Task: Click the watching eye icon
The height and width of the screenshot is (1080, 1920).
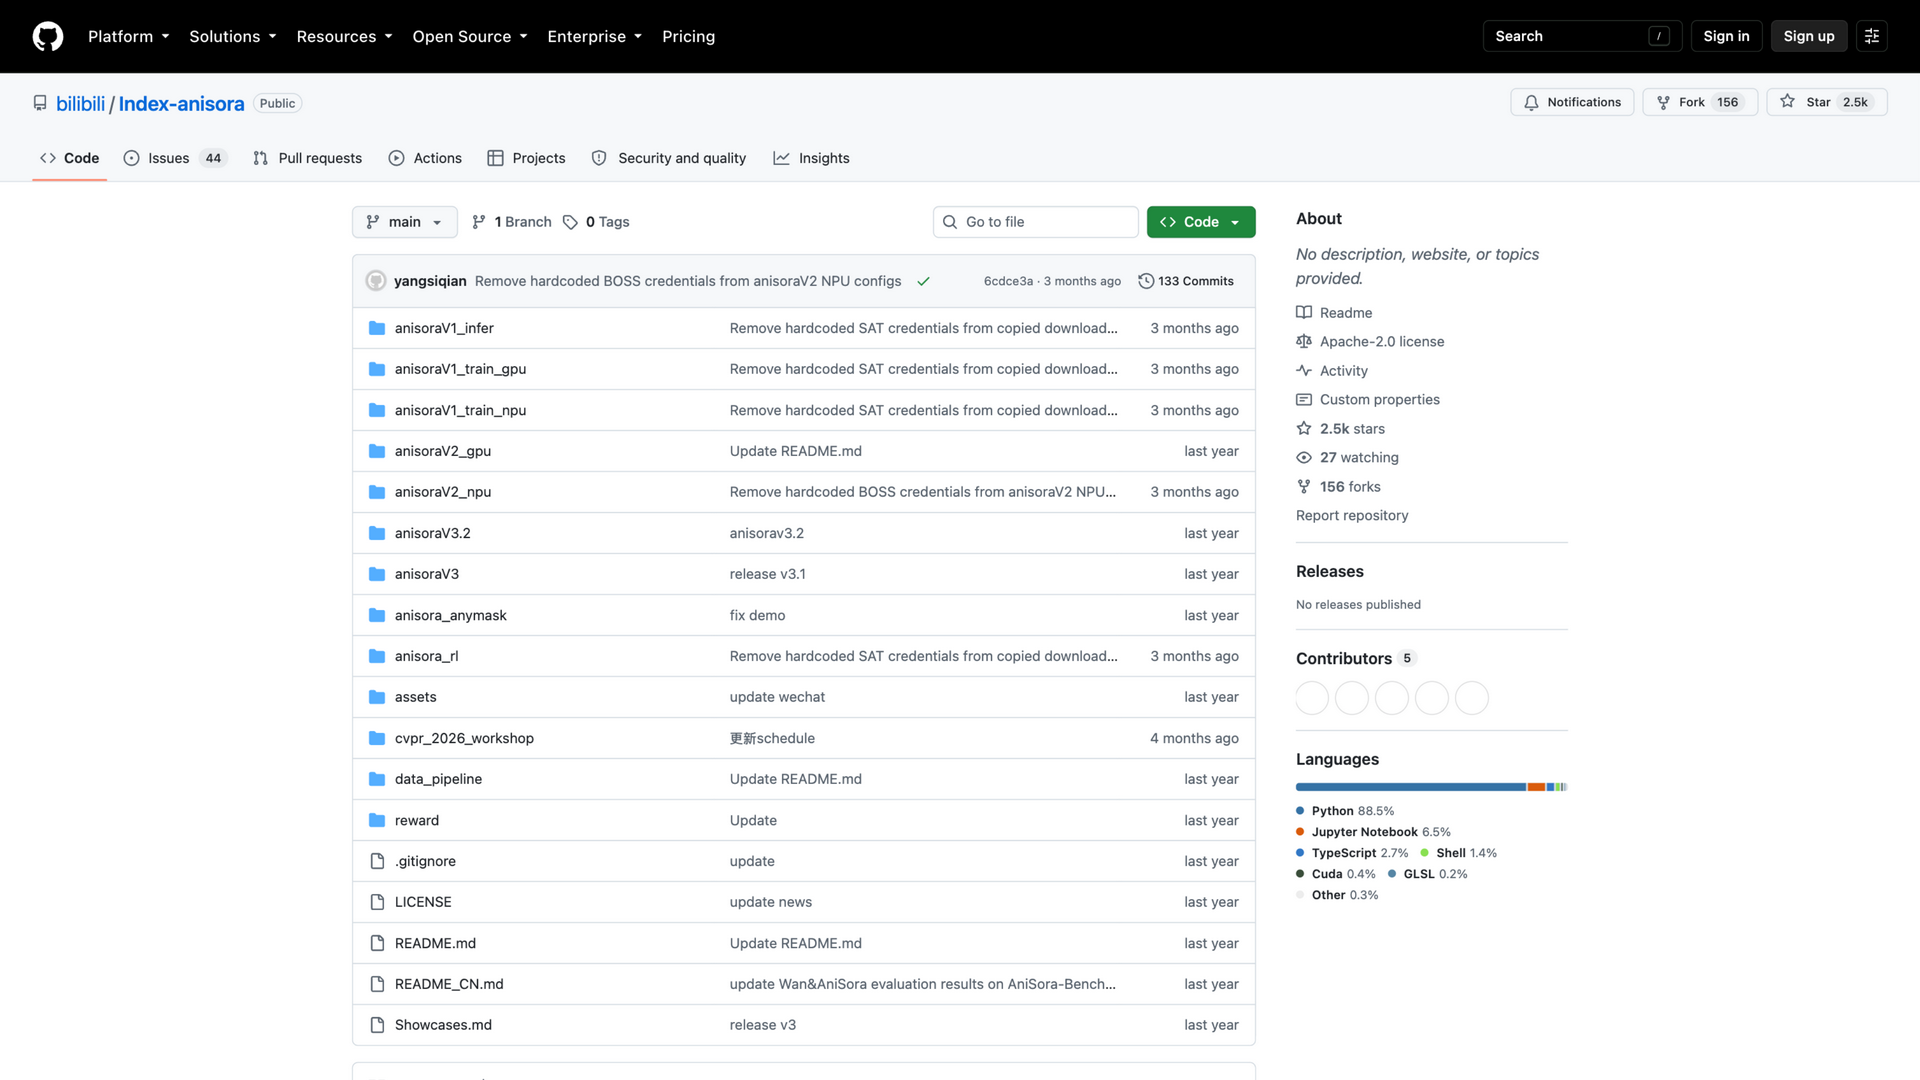Action: click(1304, 458)
